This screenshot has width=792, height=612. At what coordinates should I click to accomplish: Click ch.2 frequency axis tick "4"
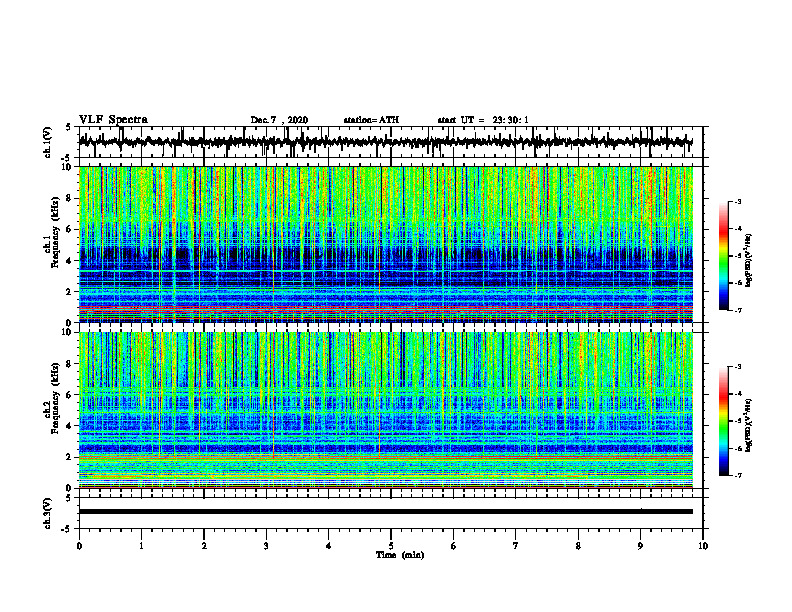coord(70,426)
